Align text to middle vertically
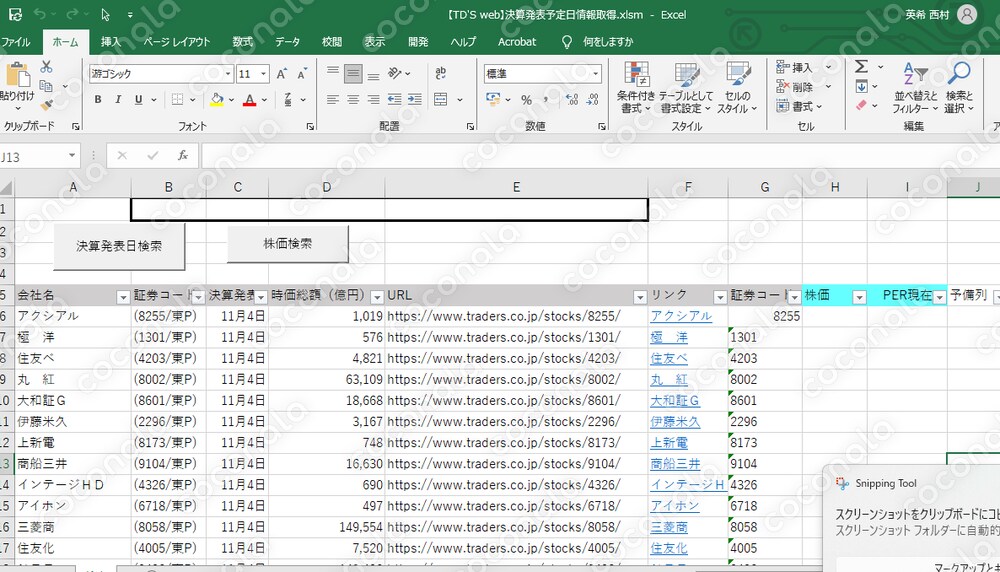The width and height of the screenshot is (1000, 572). [353, 73]
